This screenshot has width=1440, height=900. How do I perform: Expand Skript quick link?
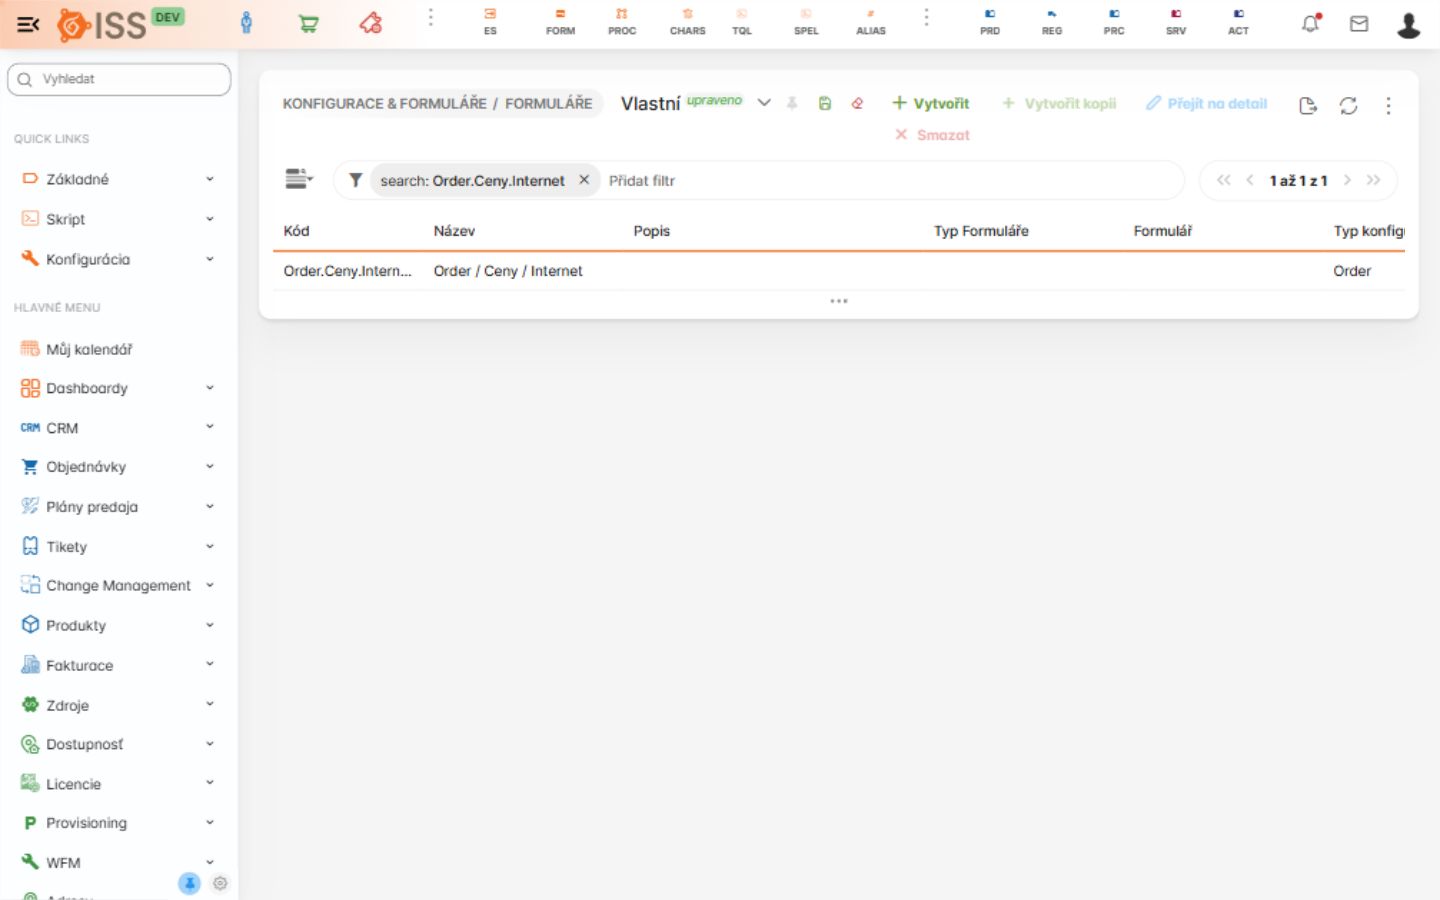(x=118, y=219)
